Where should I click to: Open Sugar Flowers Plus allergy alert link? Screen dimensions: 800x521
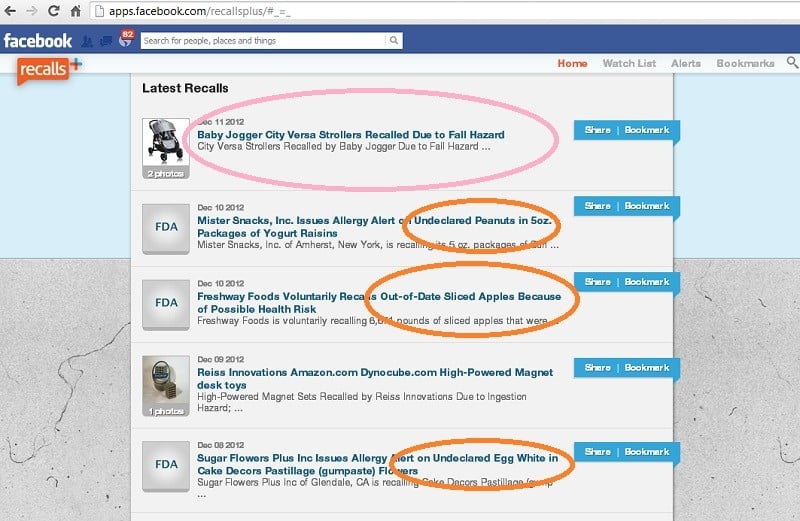coord(378,464)
